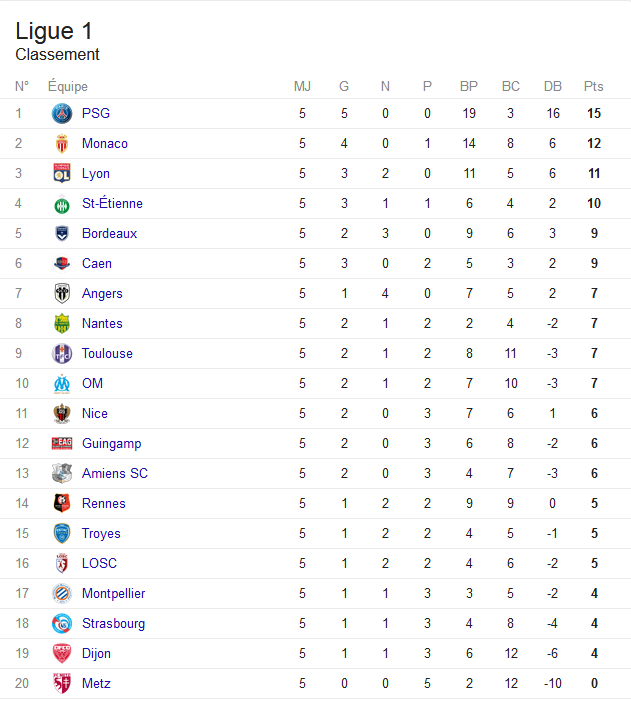This screenshot has height=701, width=631.
Task: Click the Rennes red-black crest icon
Action: 62,503
